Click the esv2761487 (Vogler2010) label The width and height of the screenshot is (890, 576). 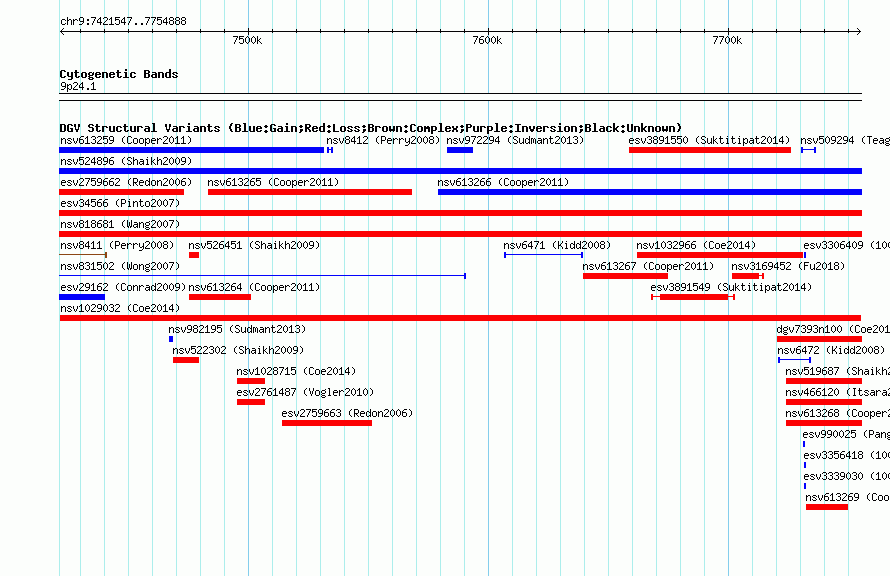pyautogui.click(x=305, y=392)
